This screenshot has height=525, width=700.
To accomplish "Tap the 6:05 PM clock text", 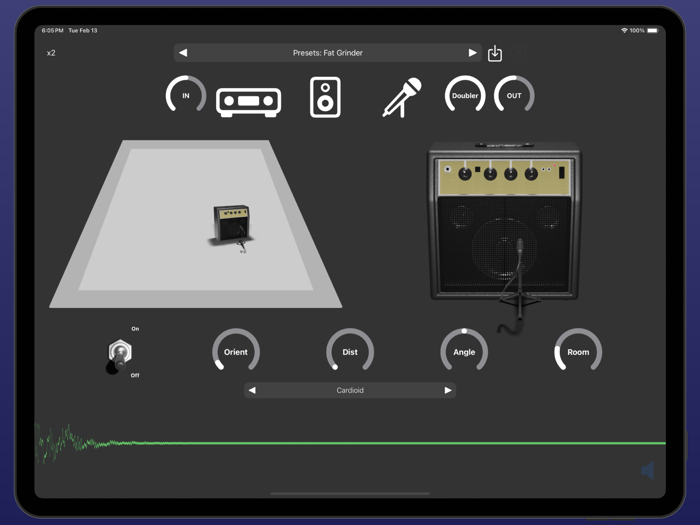I will point(52,30).
